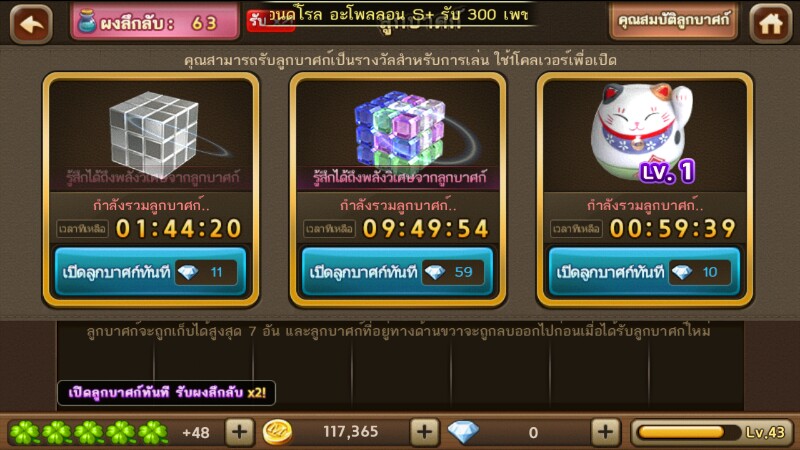Open crystal dice instantly for 59 diamonds

pos(397,272)
